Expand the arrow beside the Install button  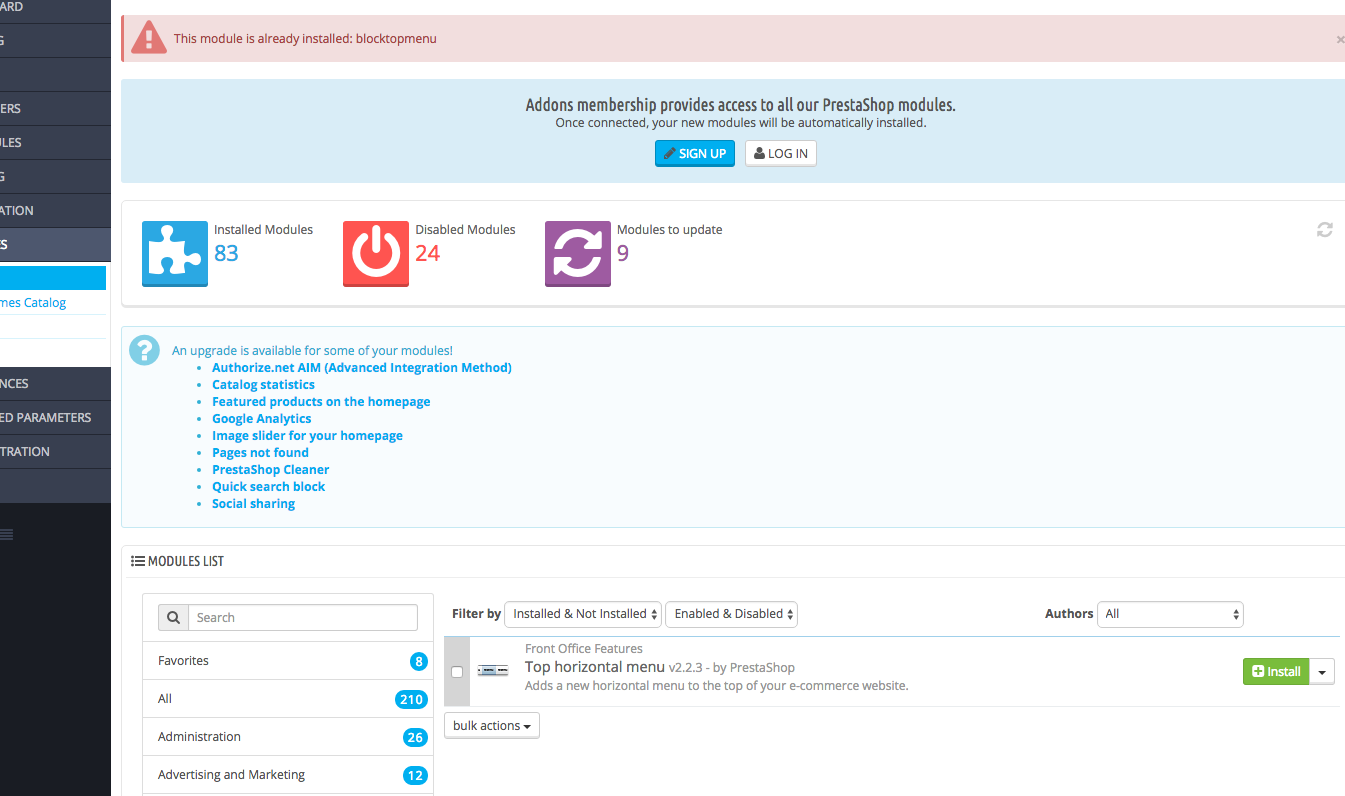click(x=1322, y=672)
